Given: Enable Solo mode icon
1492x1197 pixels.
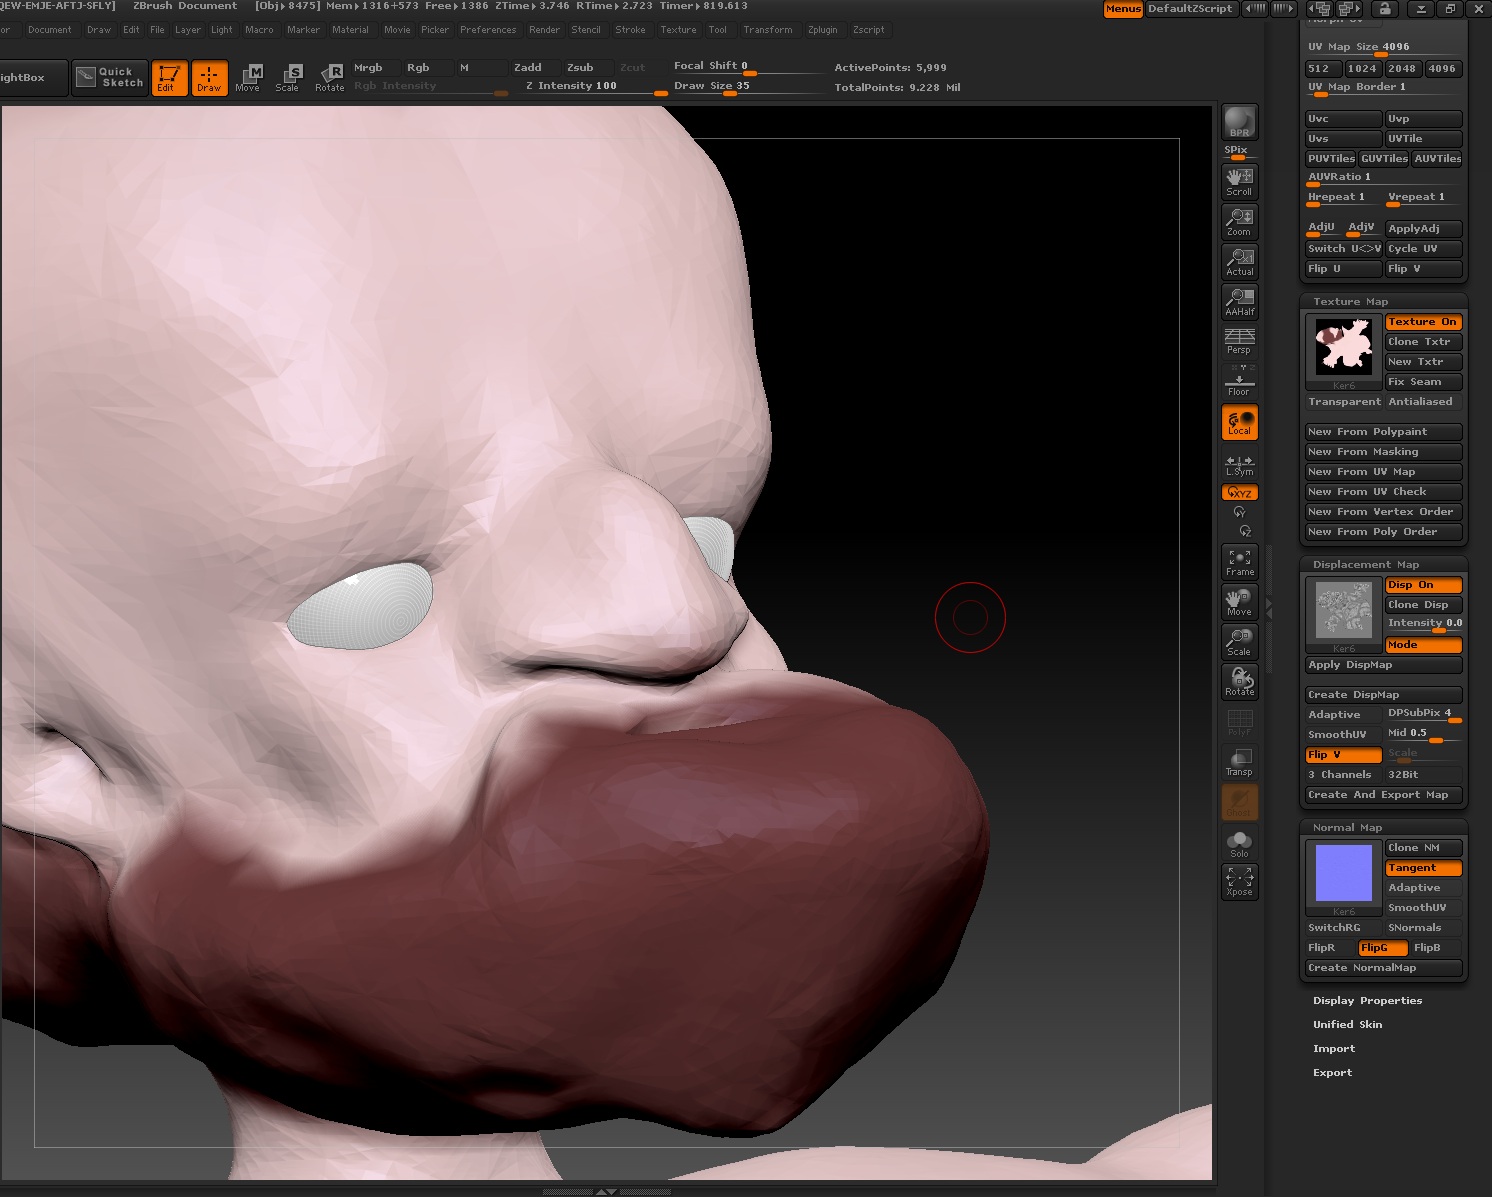Looking at the screenshot, I should tap(1239, 844).
